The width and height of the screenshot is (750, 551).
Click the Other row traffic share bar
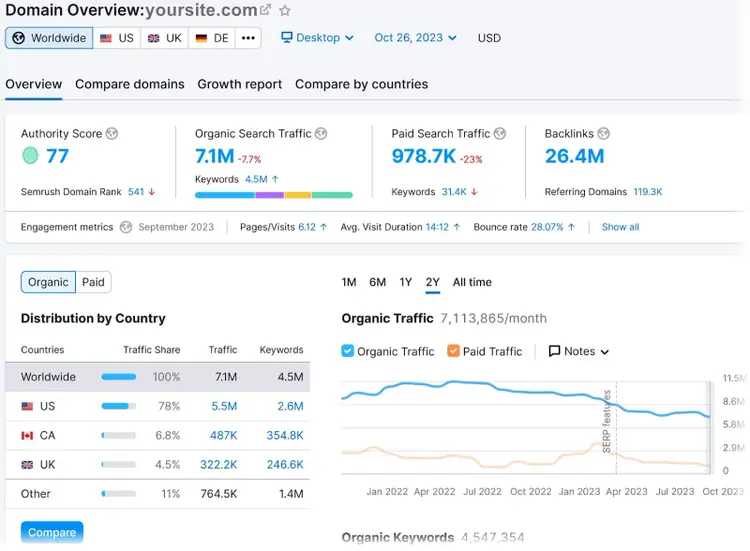[x=119, y=494]
